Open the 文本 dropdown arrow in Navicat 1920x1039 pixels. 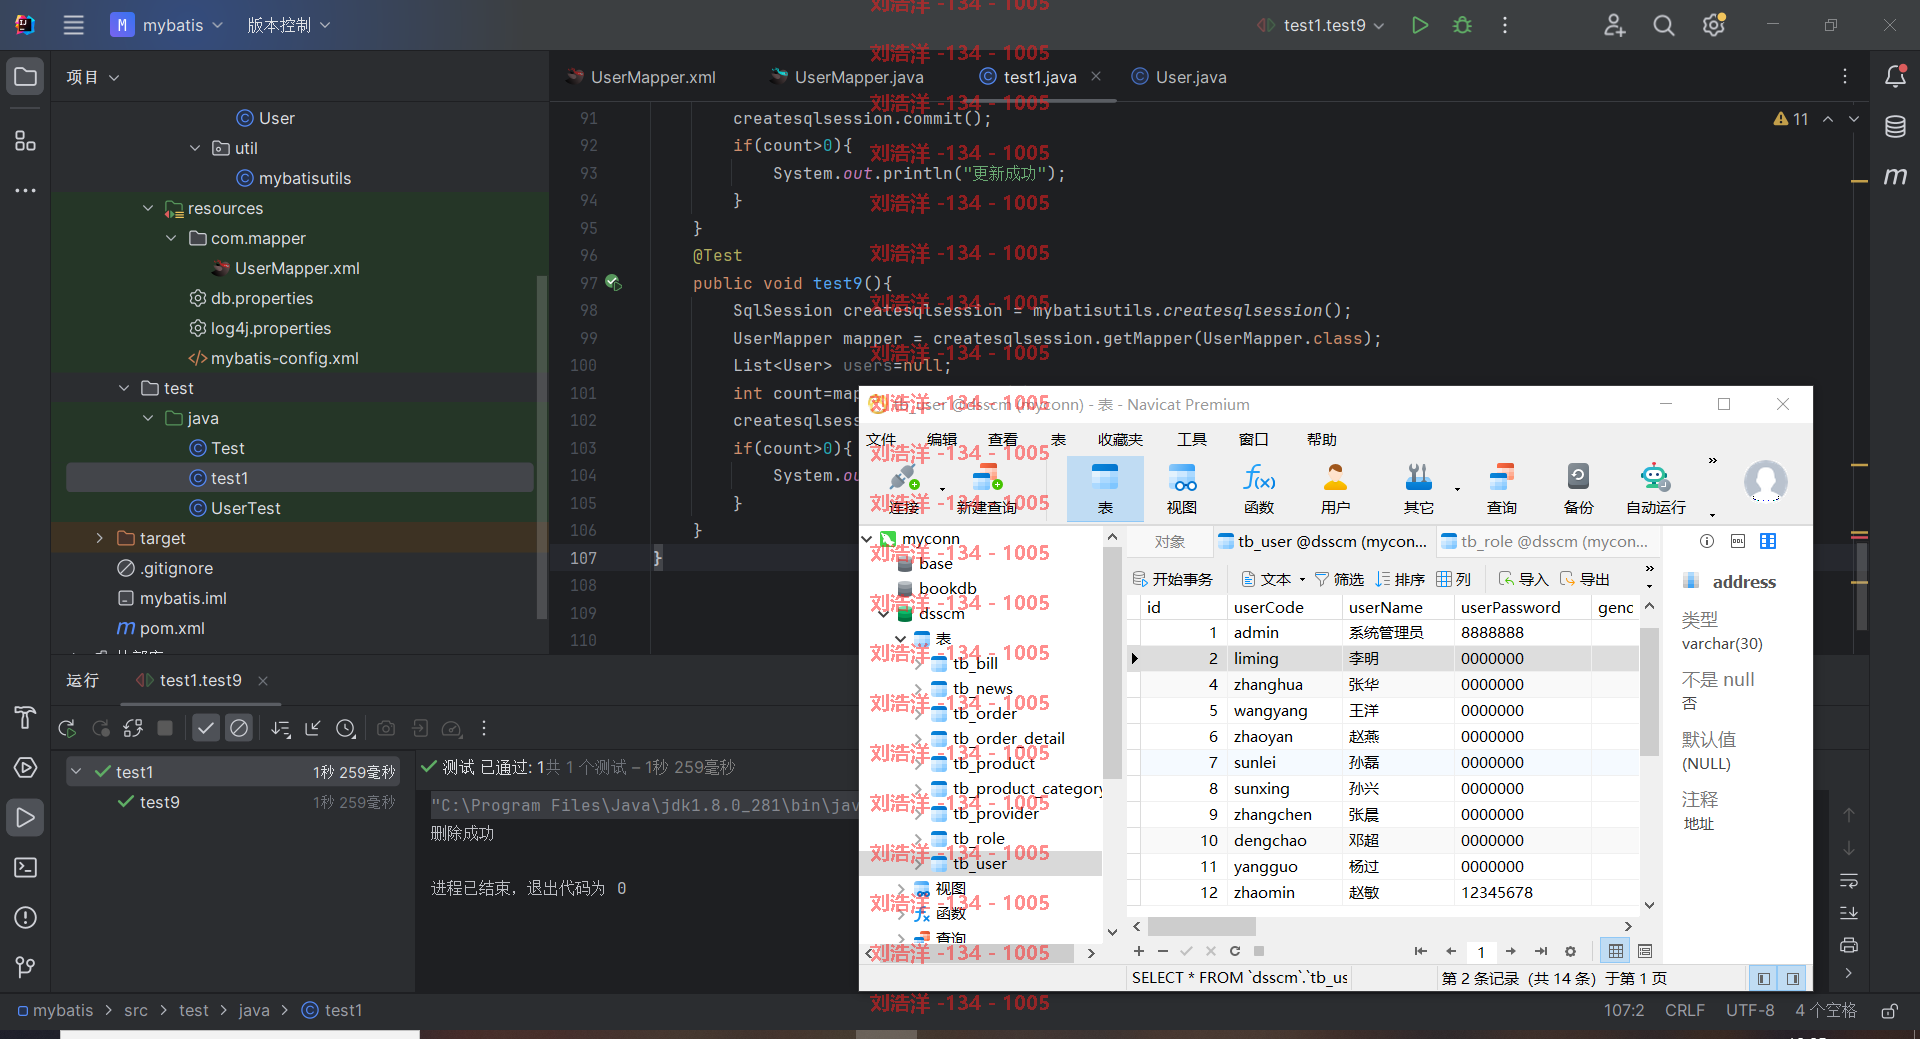coord(1302,579)
